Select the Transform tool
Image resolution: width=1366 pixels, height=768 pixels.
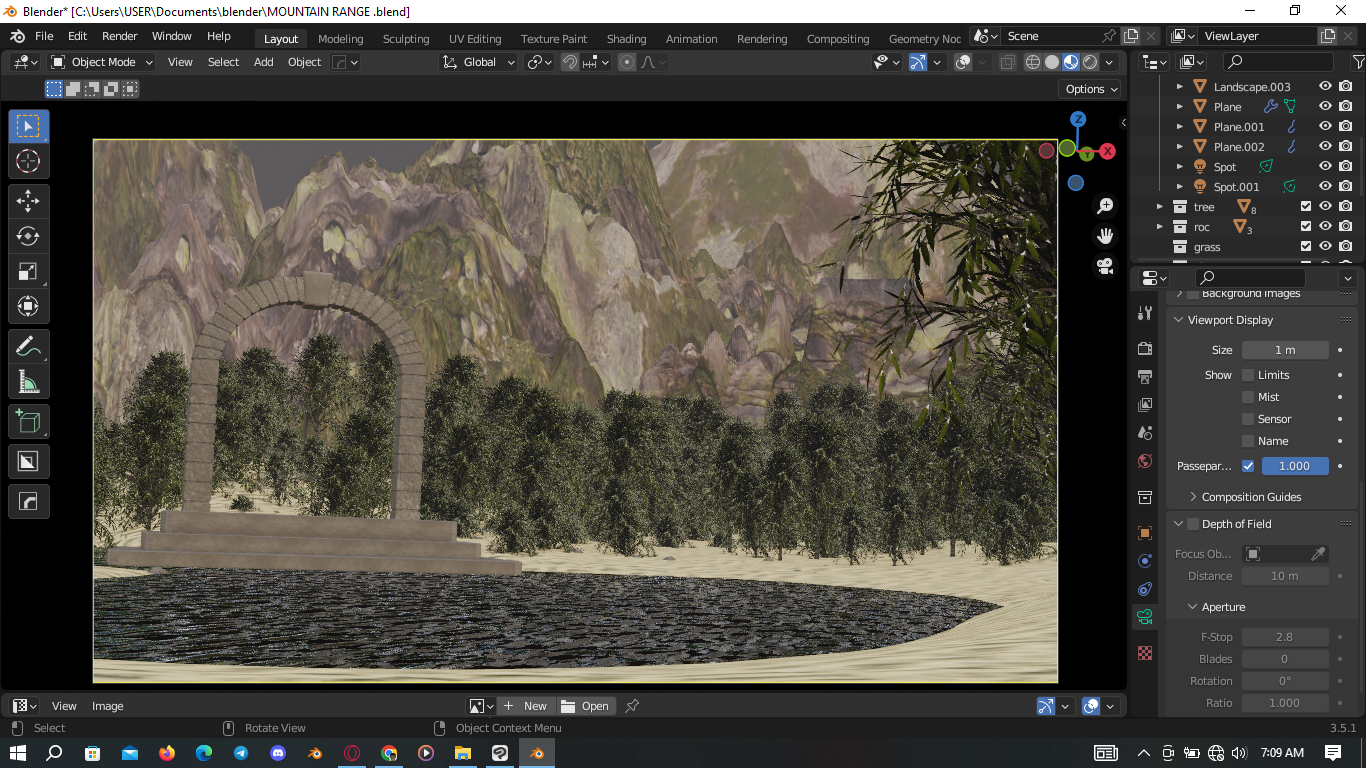pos(28,306)
